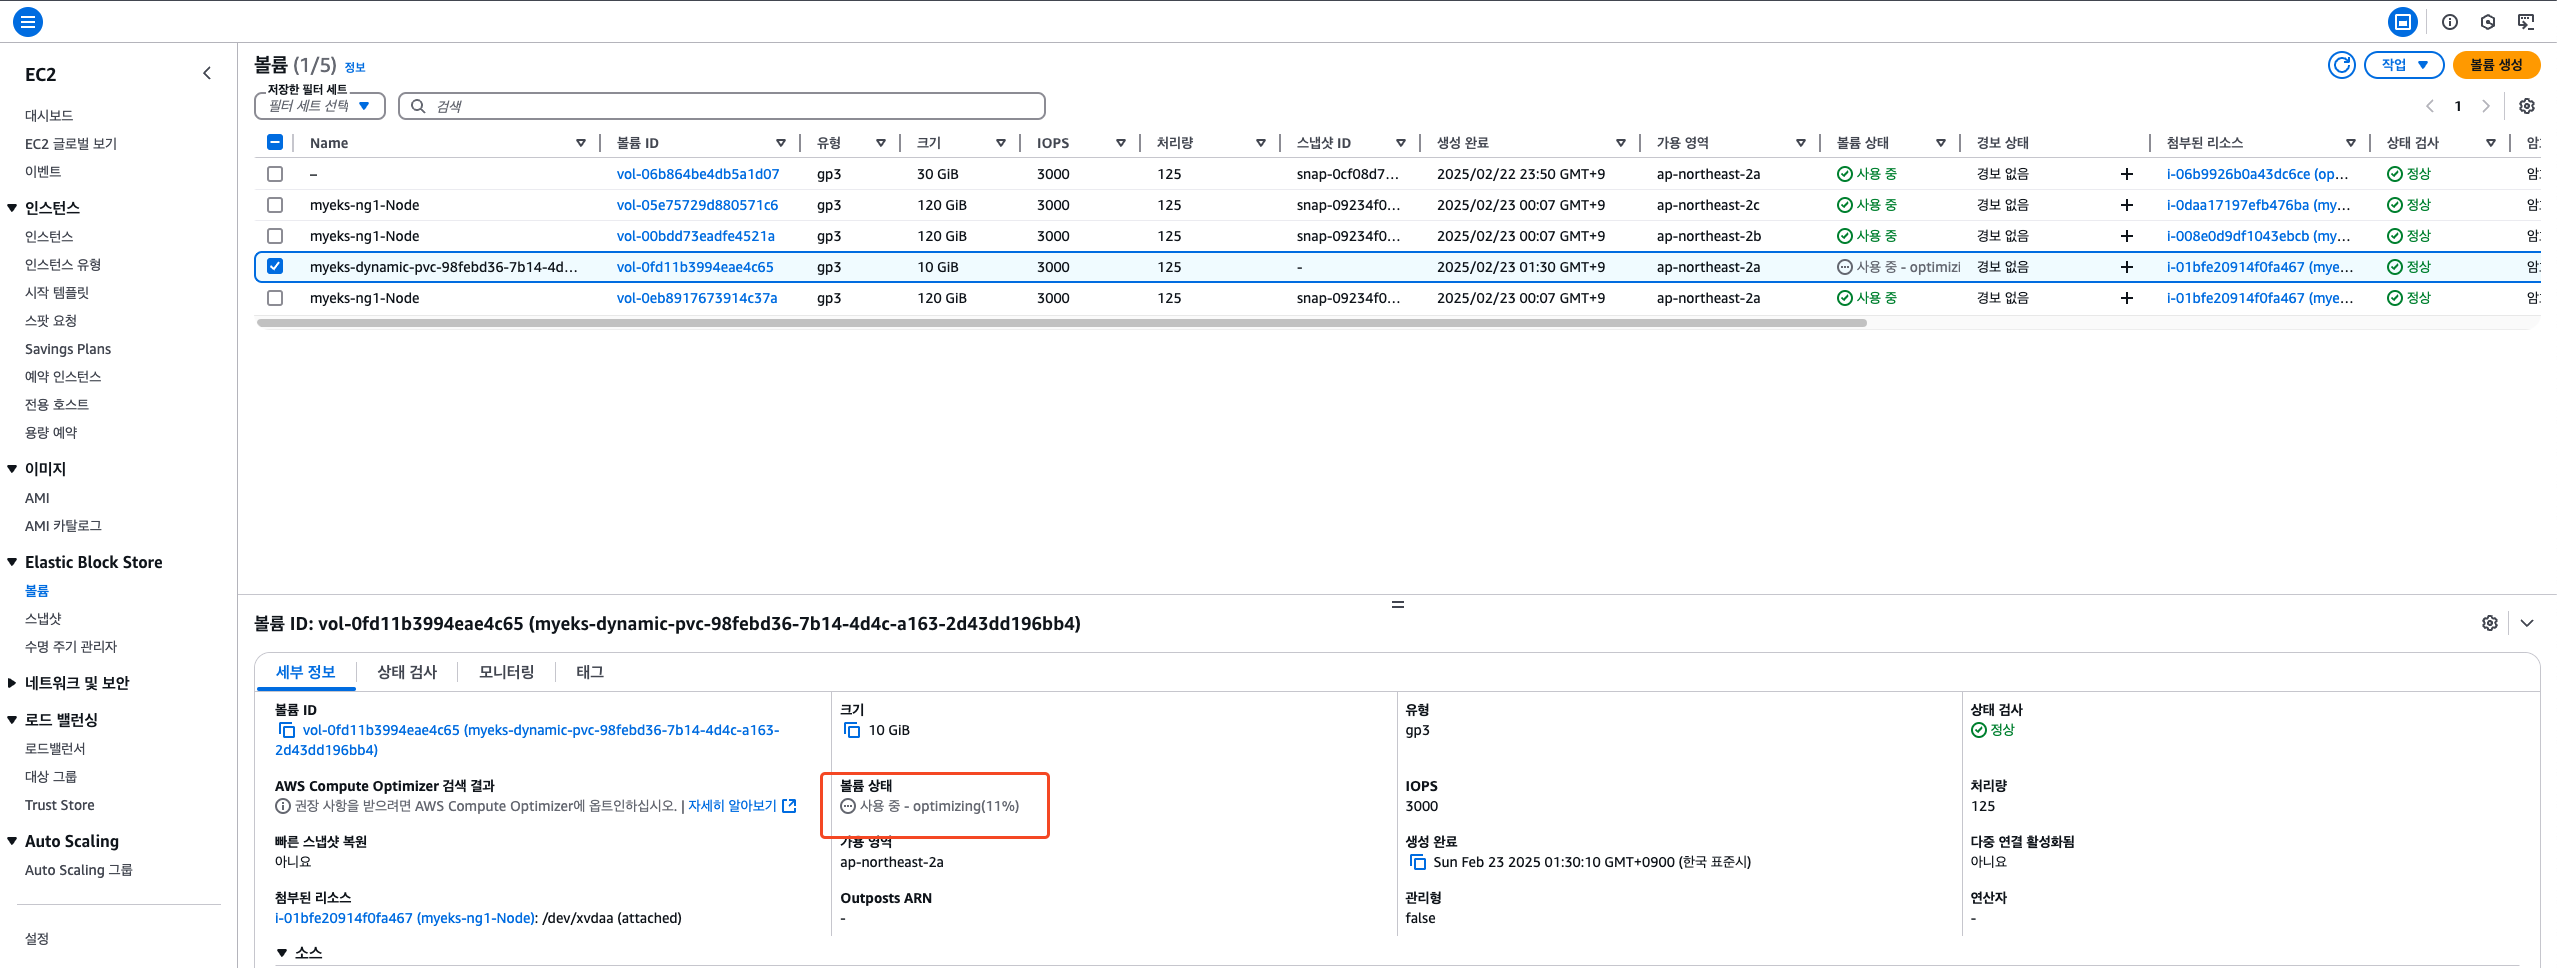Click plus icon in vol-0eb8917673914c37a row

(2127, 298)
